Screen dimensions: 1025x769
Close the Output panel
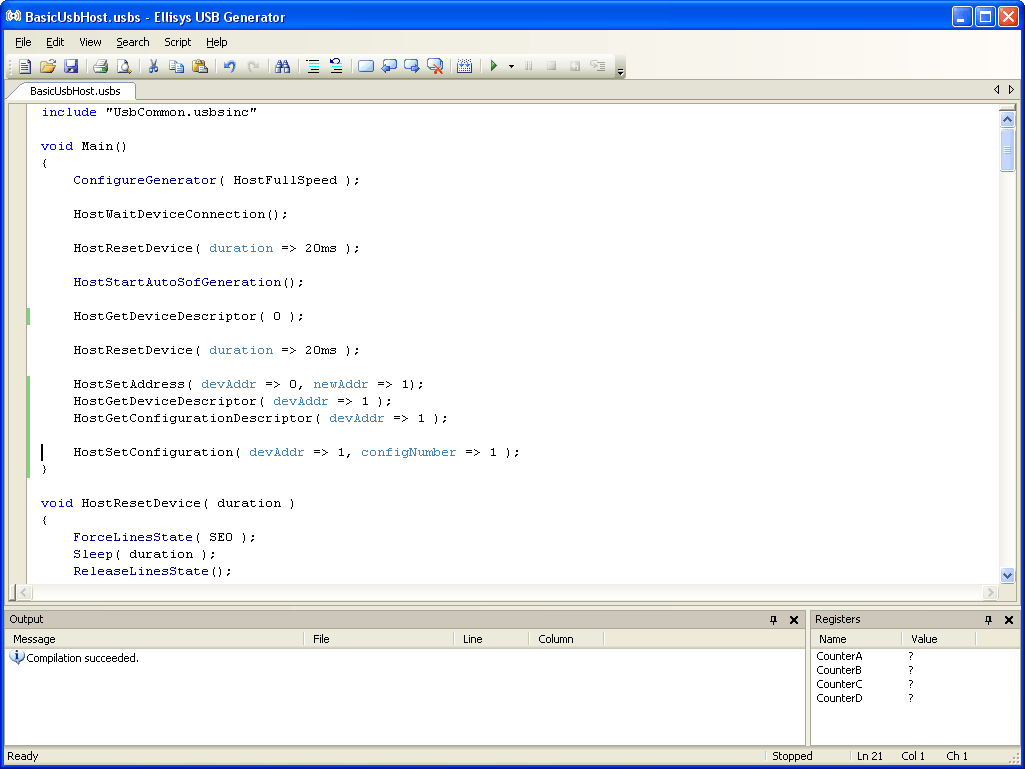(794, 620)
